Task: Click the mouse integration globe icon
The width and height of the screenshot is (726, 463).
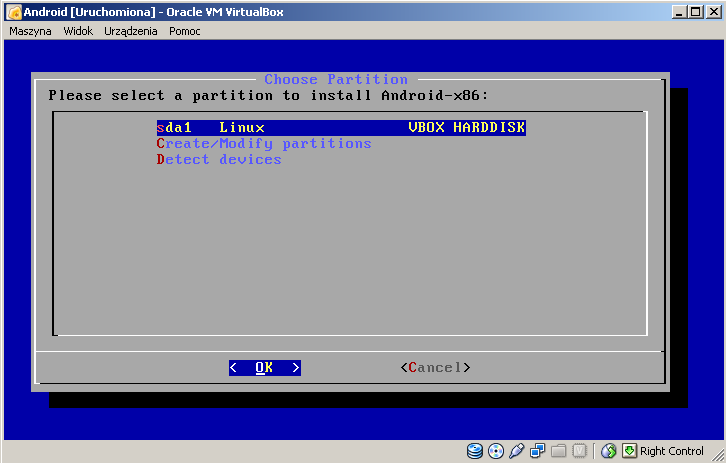Action: pyautogui.click(x=609, y=450)
